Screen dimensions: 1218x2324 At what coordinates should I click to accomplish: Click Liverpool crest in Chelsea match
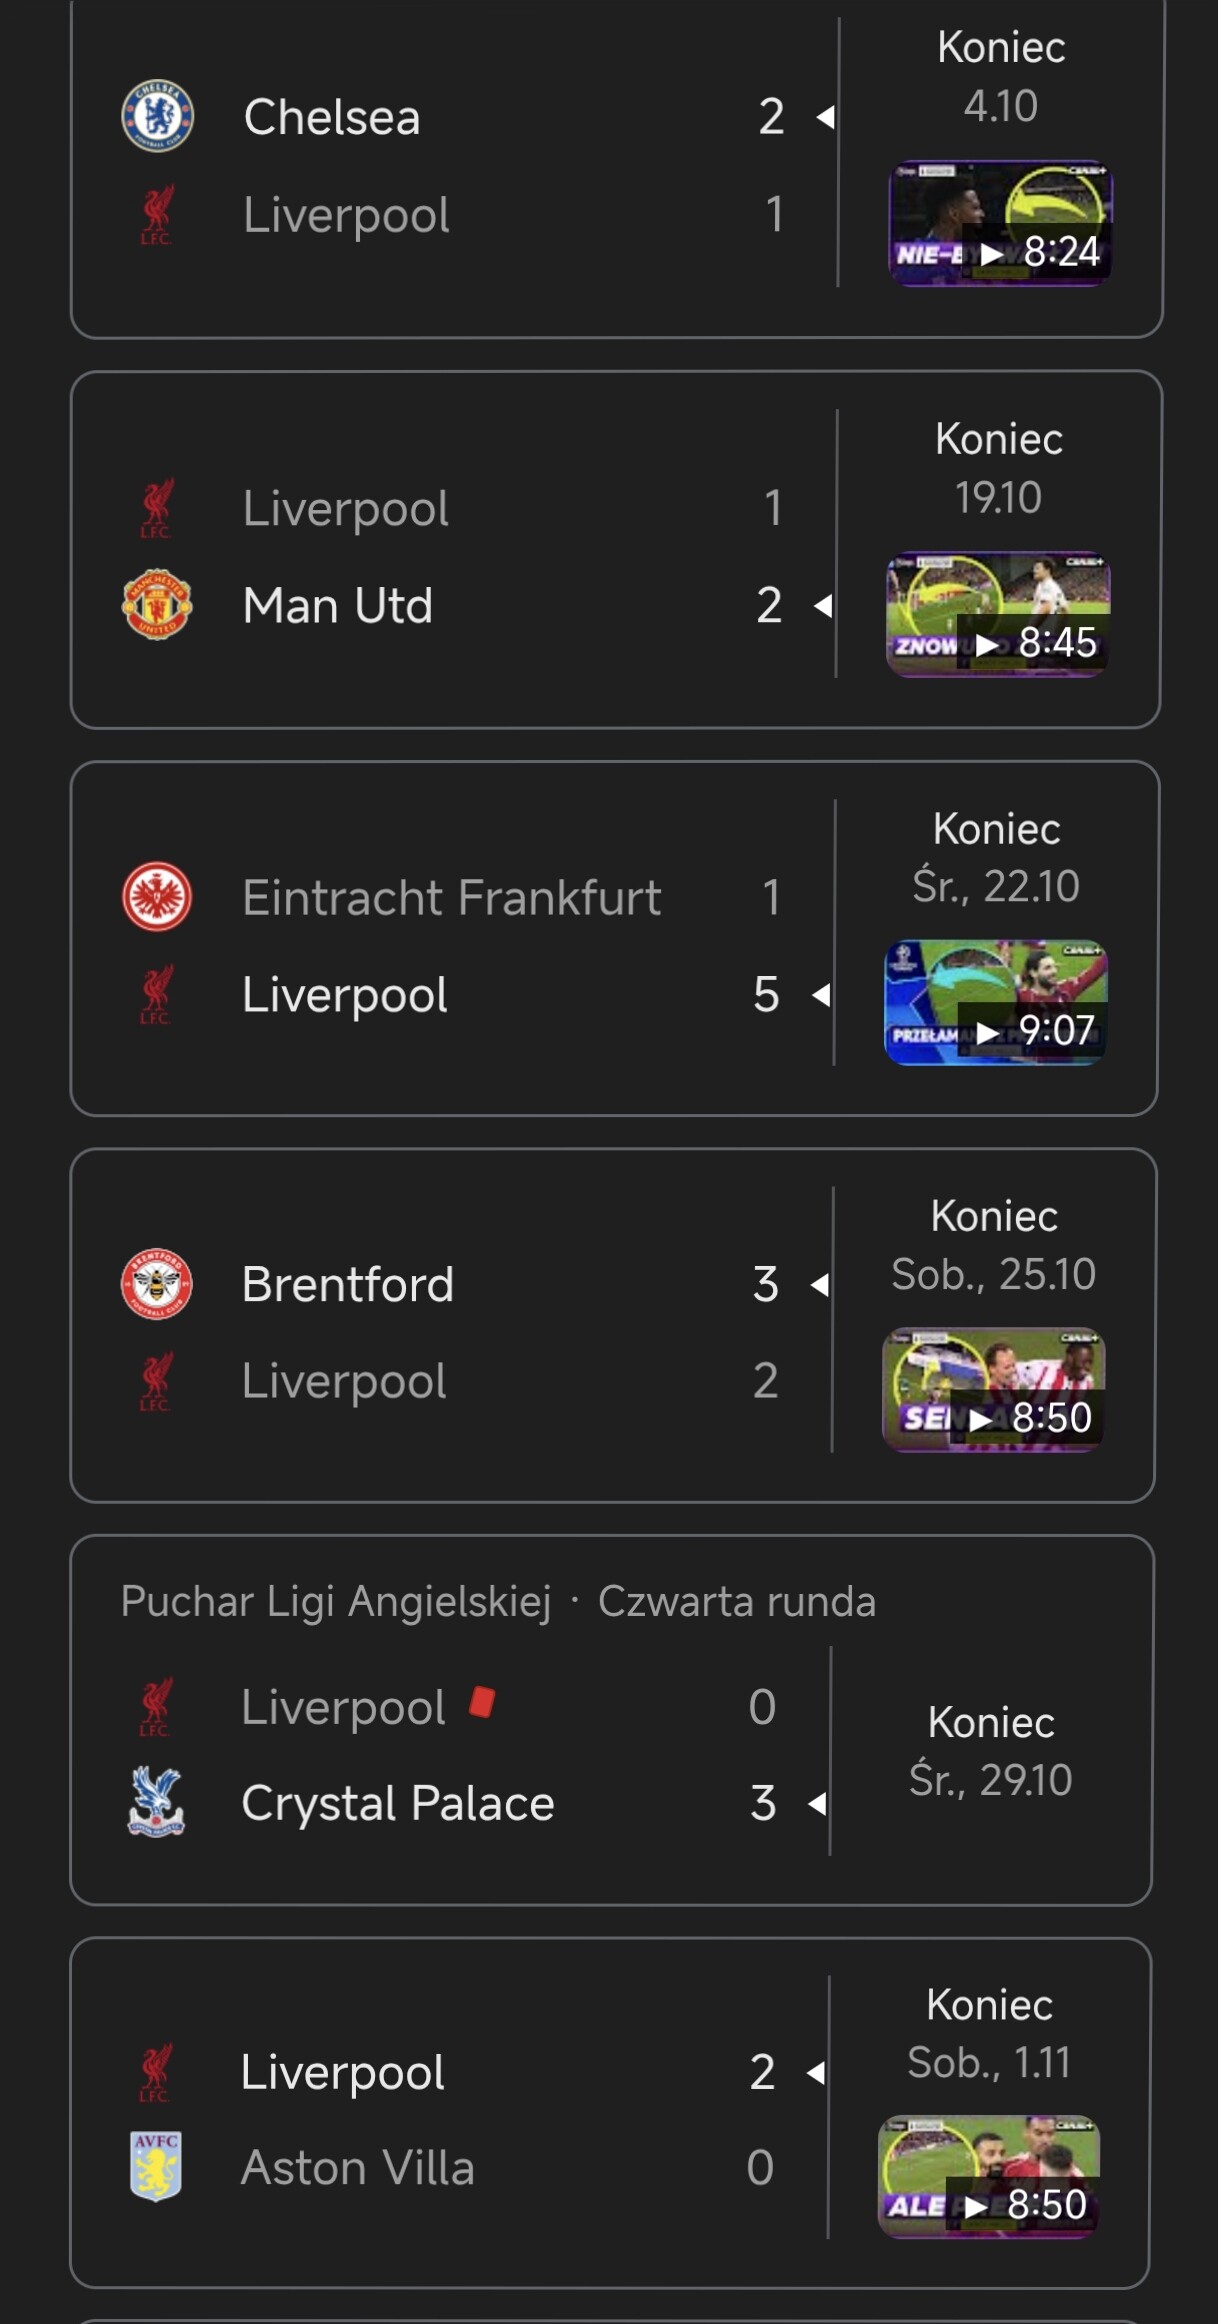[x=156, y=215]
